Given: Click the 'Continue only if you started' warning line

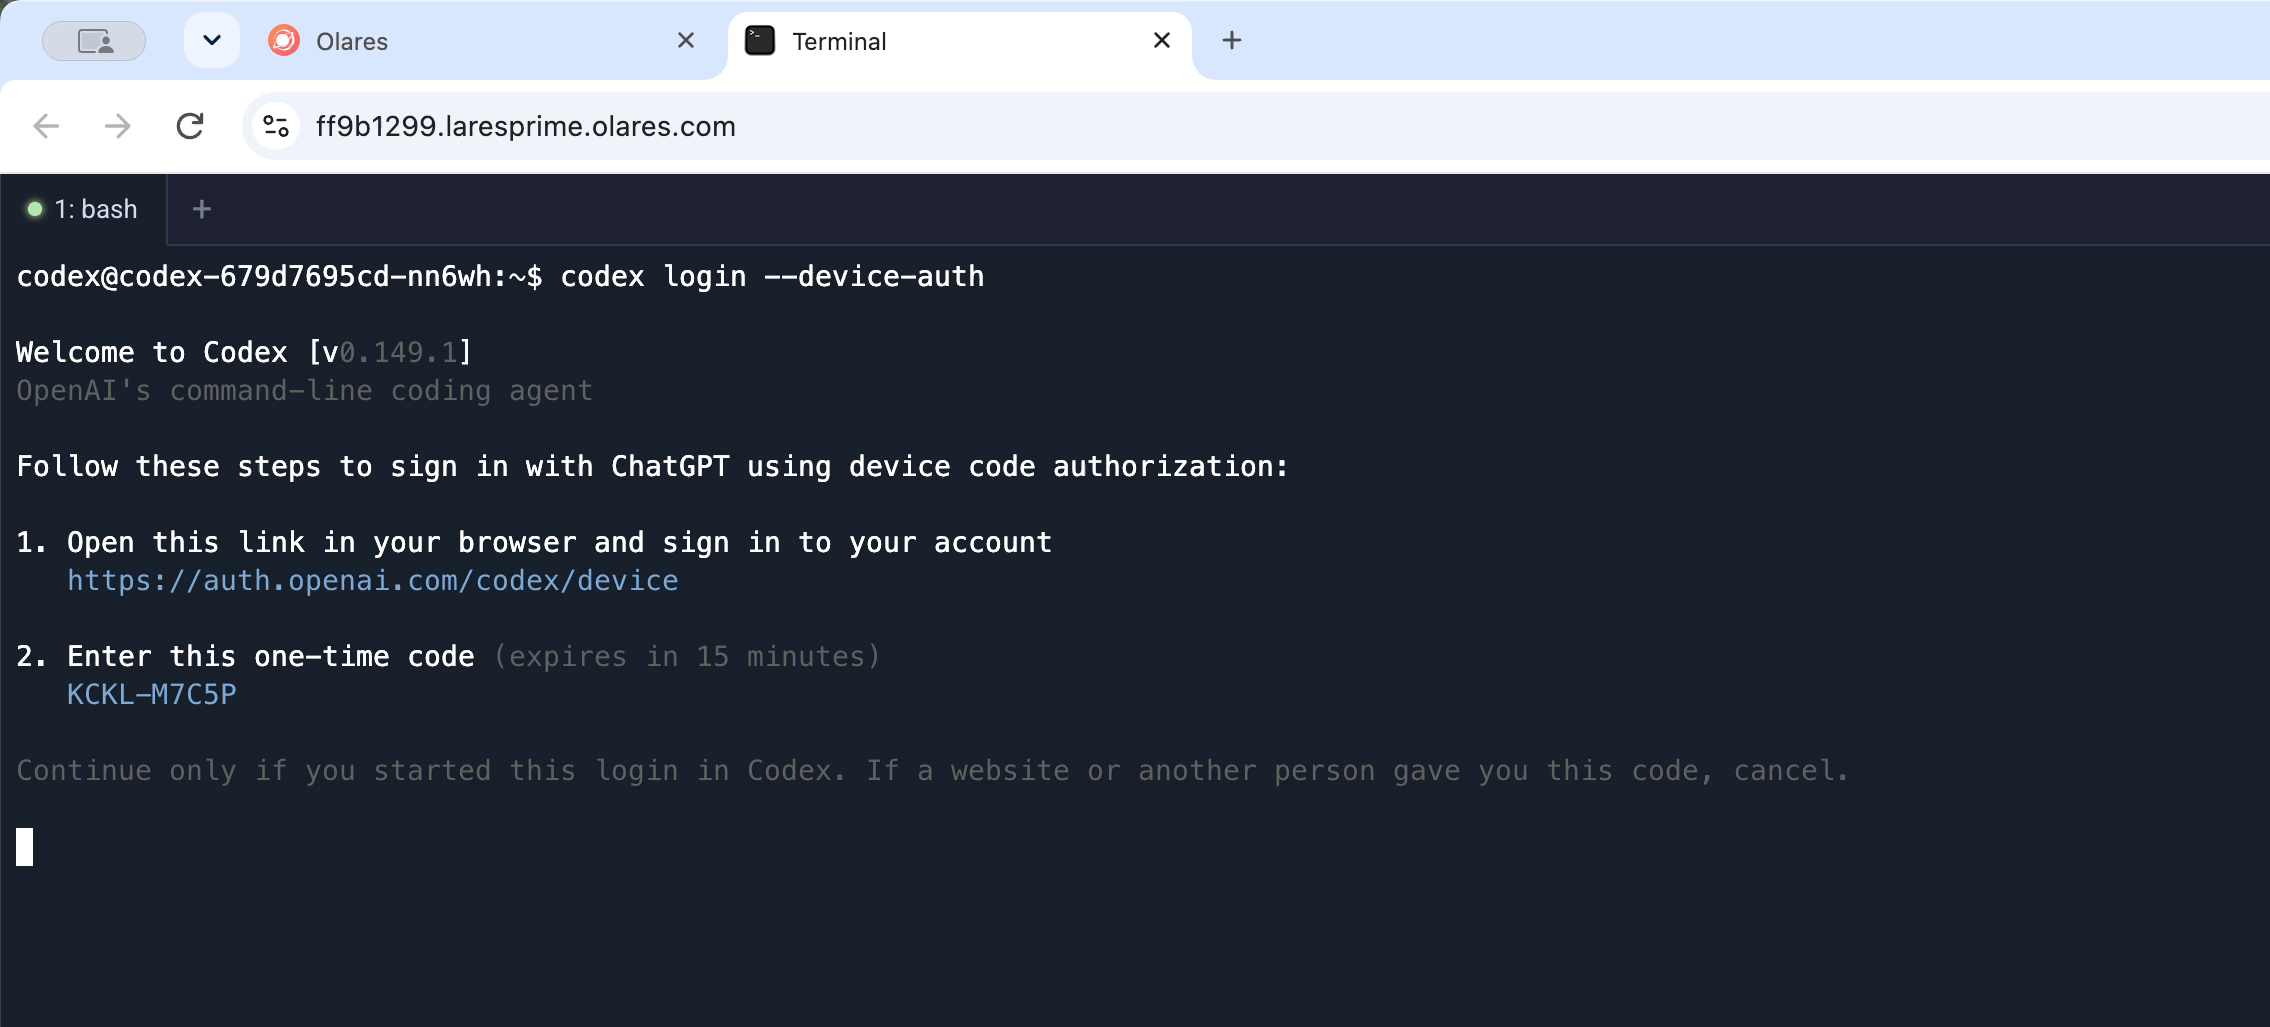Looking at the screenshot, I should 933,771.
